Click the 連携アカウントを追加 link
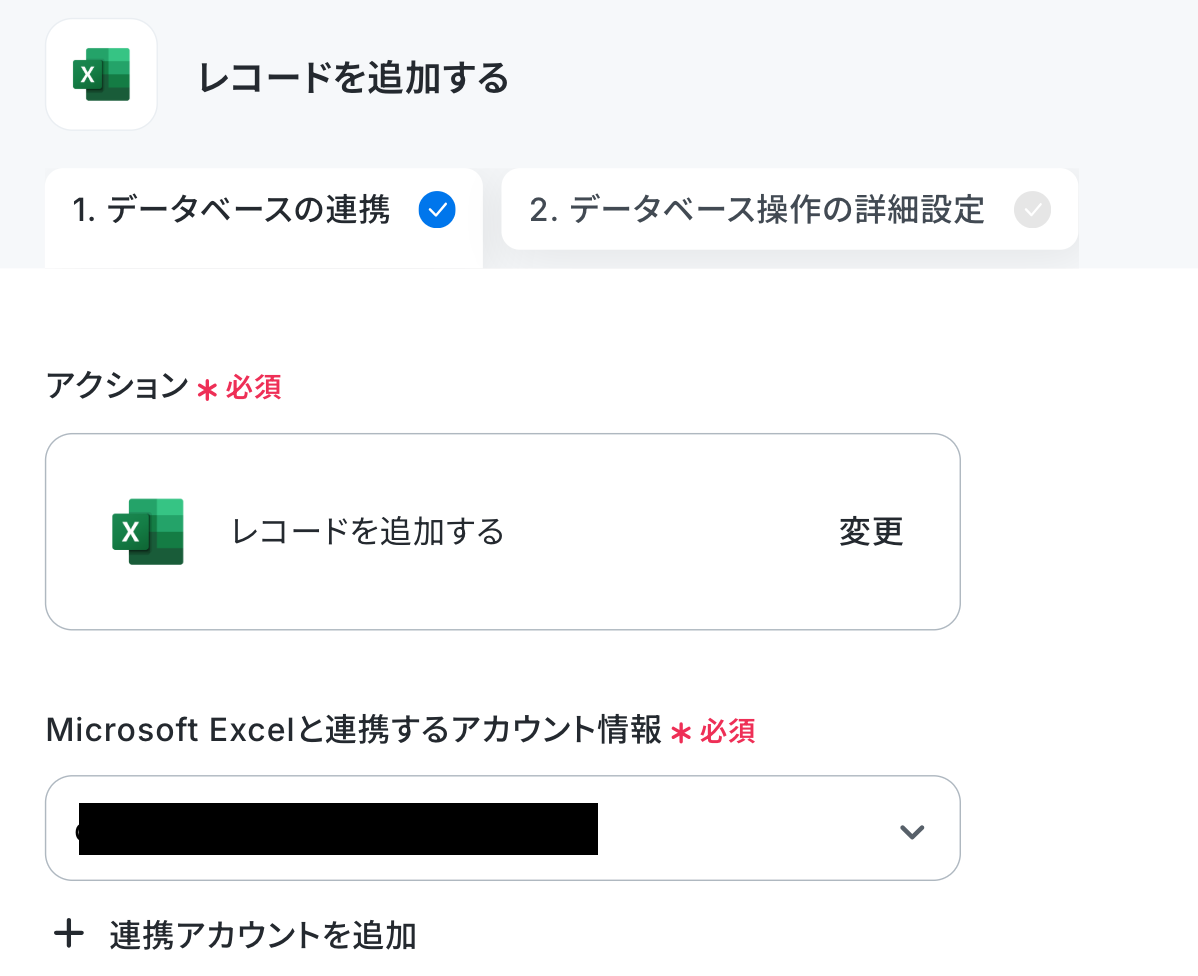1198x976 pixels. point(263,935)
